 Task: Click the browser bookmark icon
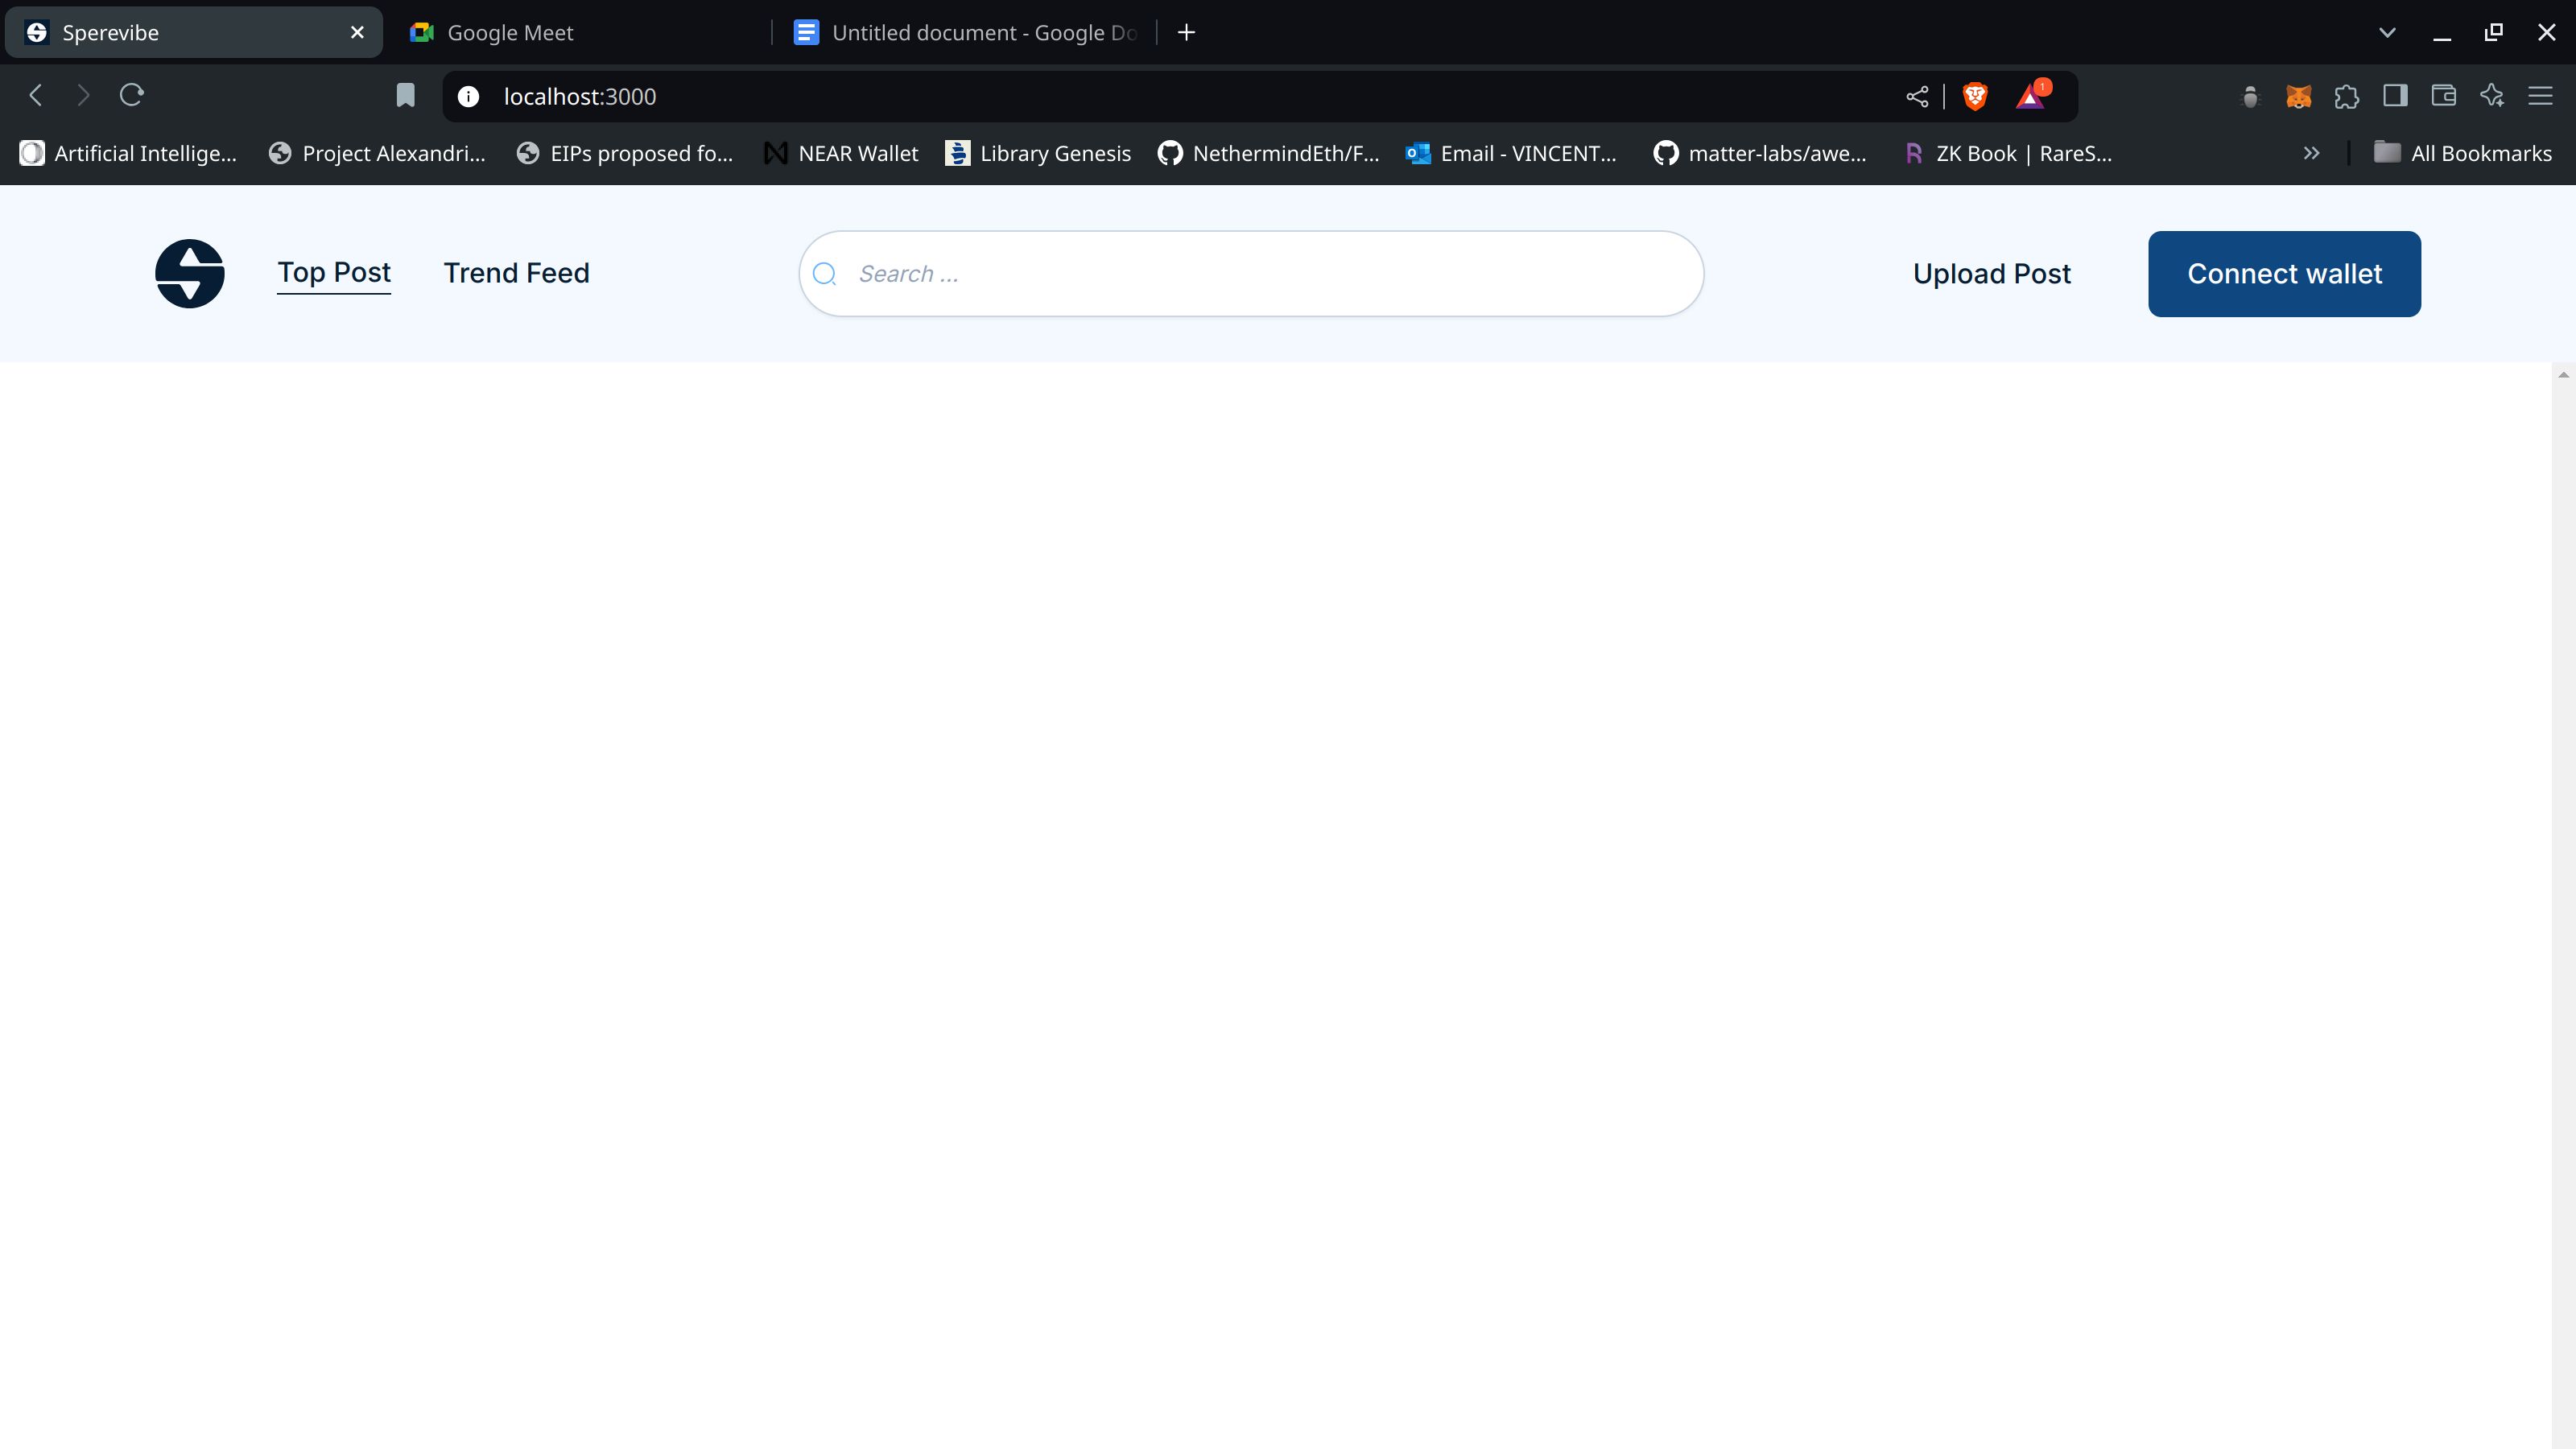(403, 96)
